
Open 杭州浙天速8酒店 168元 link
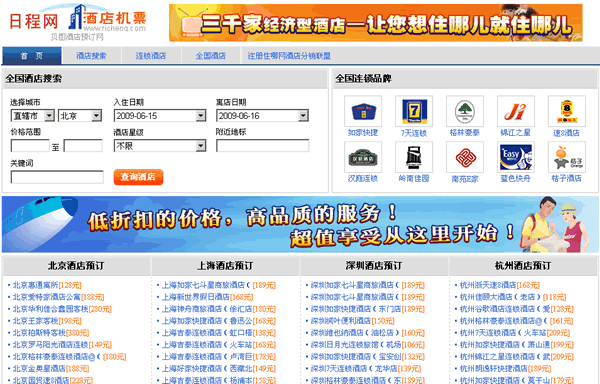500,285
